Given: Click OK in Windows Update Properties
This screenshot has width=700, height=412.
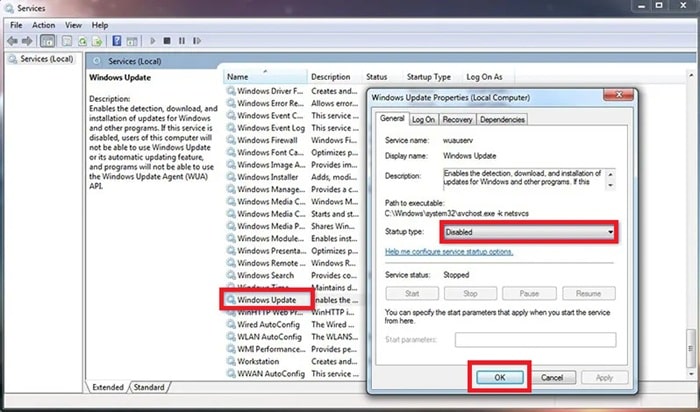Looking at the screenshot, I should (x=500, y=378).
